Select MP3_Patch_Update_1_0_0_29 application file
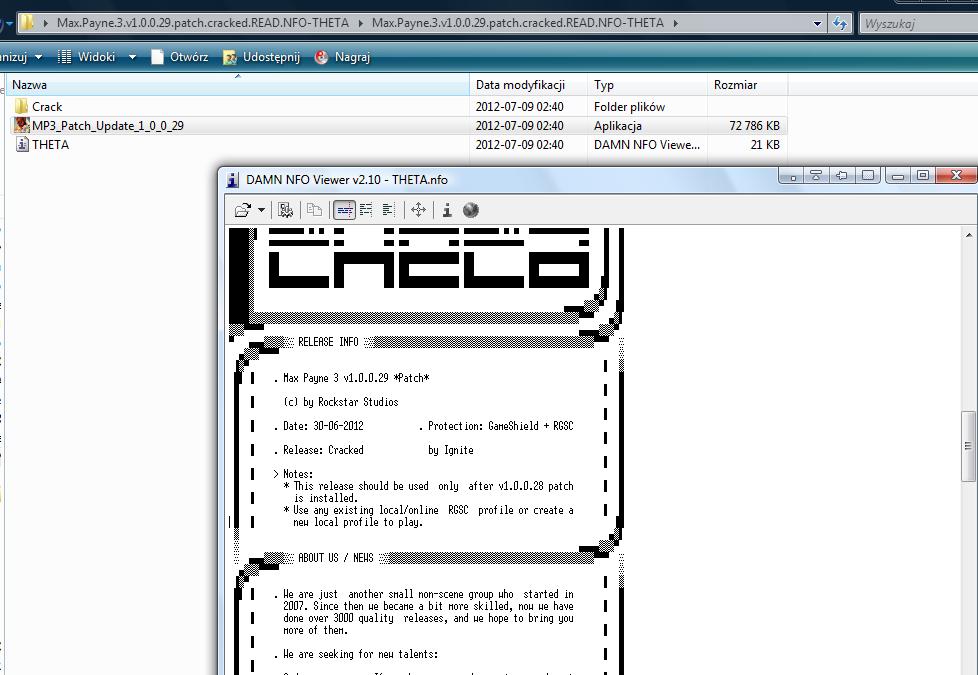The height and width of the screenshot is (675, 978). [x=108, y=125]
